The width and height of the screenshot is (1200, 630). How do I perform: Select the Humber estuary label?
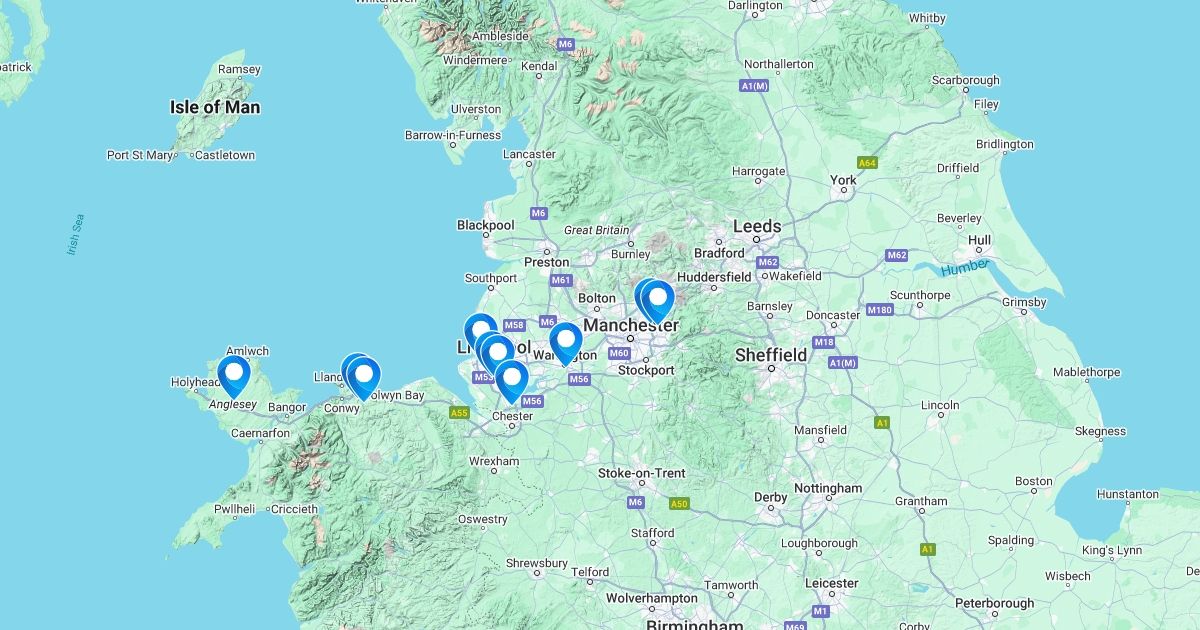pos(965,267)
